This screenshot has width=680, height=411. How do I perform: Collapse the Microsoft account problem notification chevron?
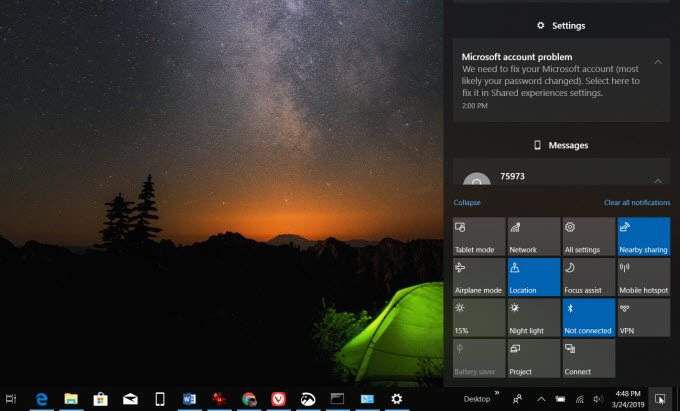coord(658,62)
